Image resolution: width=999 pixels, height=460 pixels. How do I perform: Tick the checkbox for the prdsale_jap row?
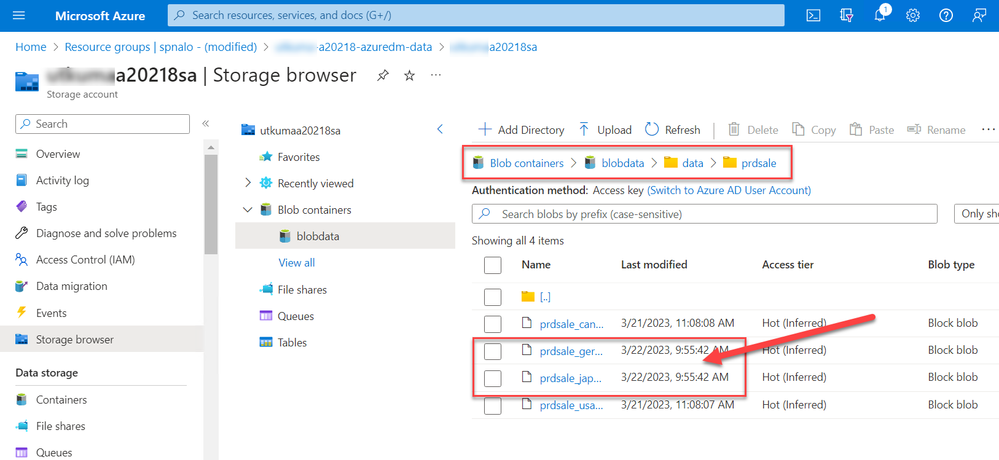(x=492, y=378)
